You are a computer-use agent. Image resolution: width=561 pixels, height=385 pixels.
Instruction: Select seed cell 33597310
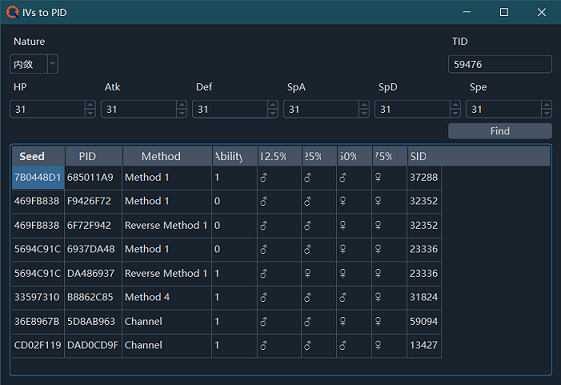point(38,297)
